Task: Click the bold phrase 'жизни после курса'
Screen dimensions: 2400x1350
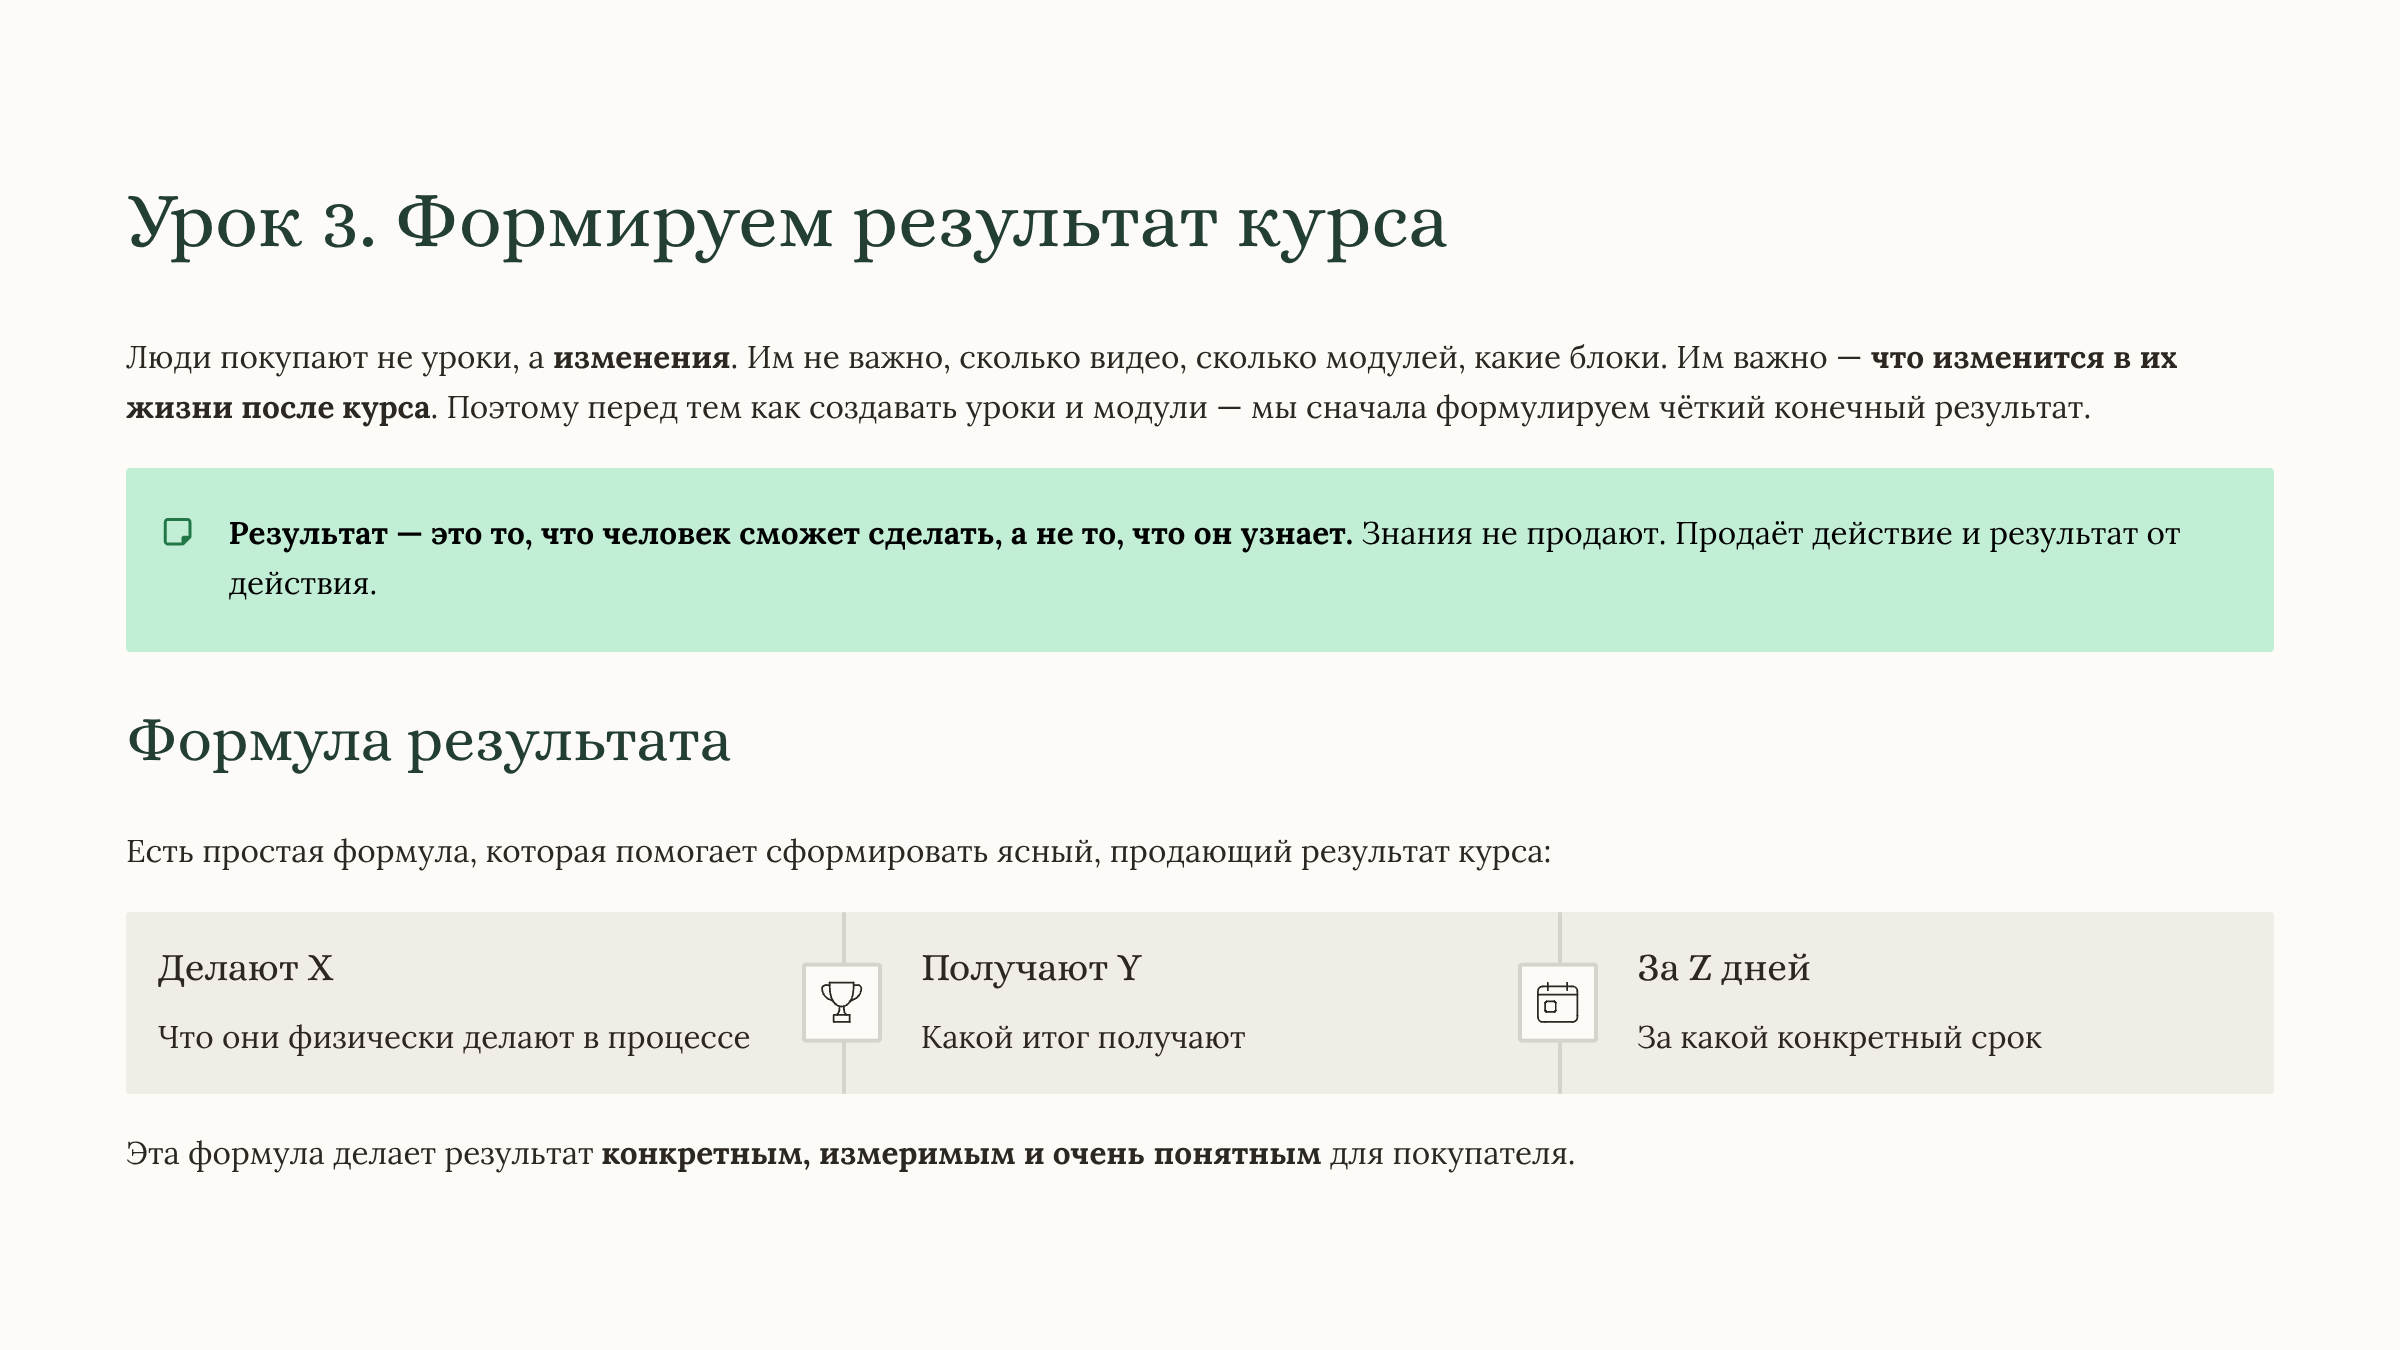Action: tap(278, 408)
